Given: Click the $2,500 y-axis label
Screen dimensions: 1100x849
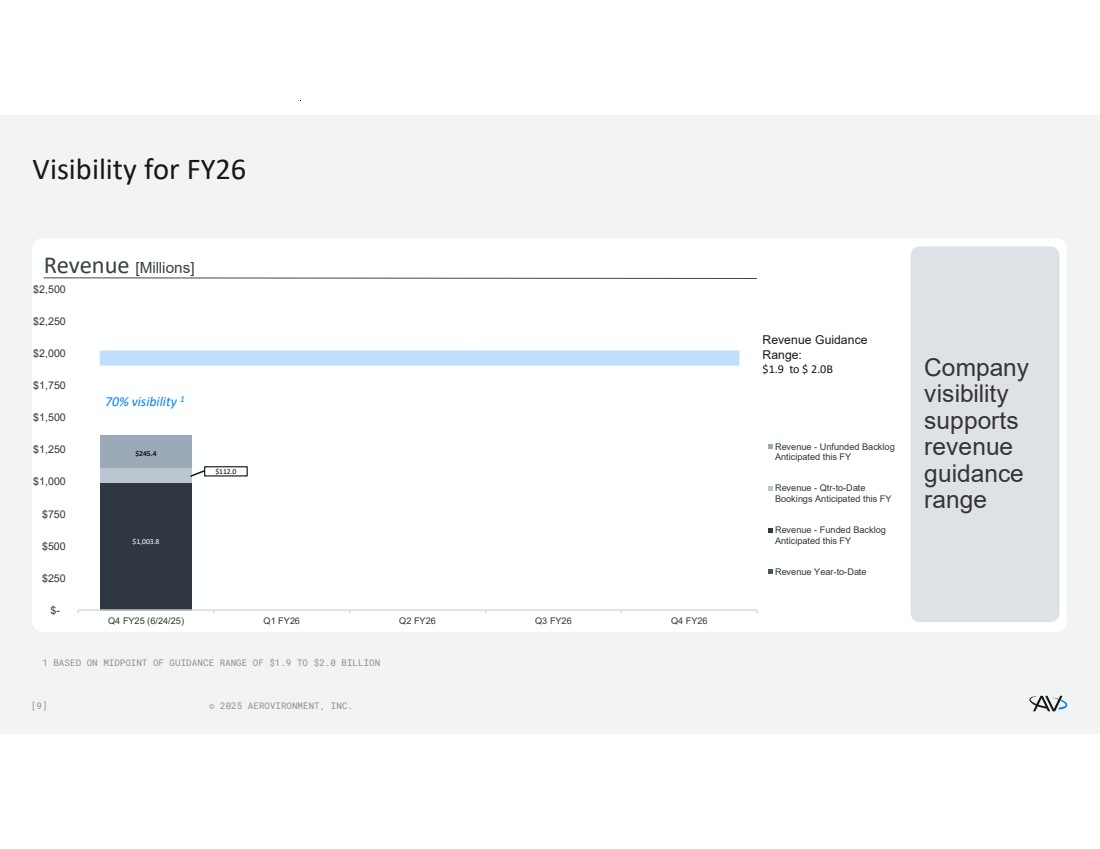Looking at the screenshot, I should pos(49,290).
